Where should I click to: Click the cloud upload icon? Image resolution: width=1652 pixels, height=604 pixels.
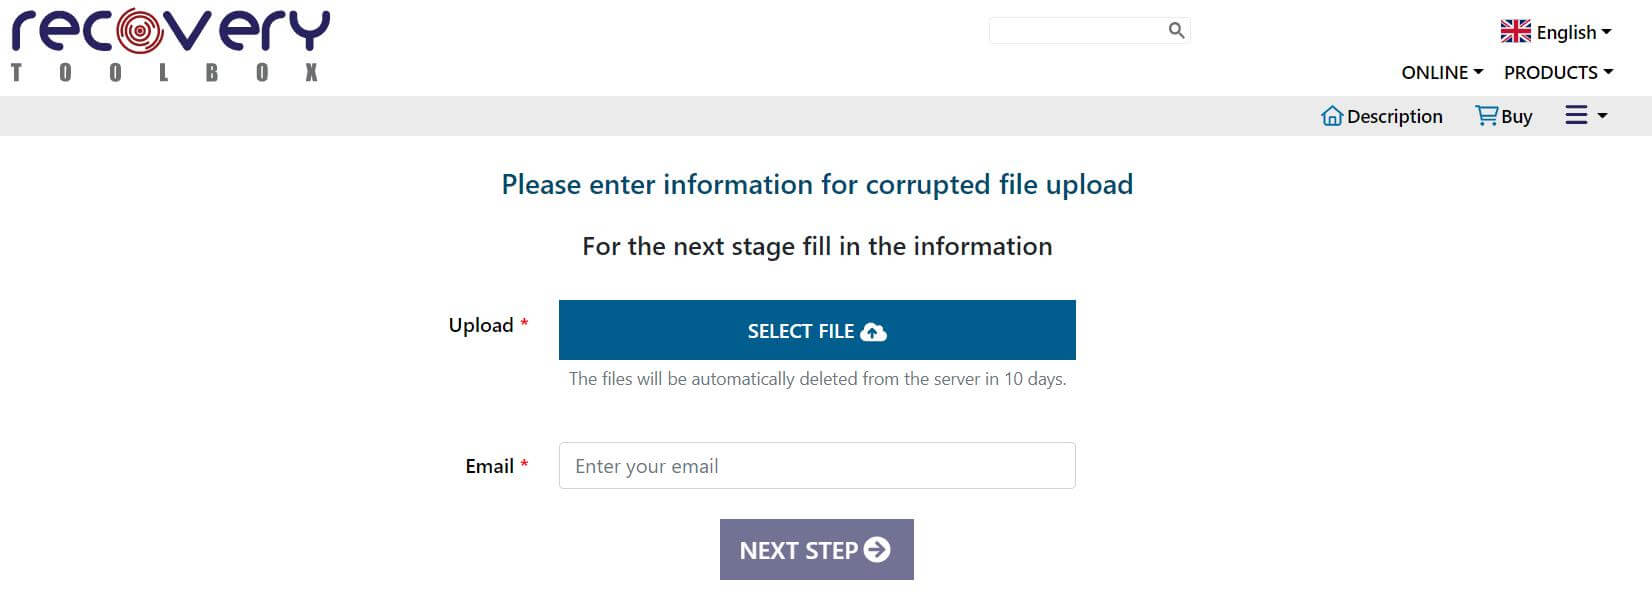[873, 332]
